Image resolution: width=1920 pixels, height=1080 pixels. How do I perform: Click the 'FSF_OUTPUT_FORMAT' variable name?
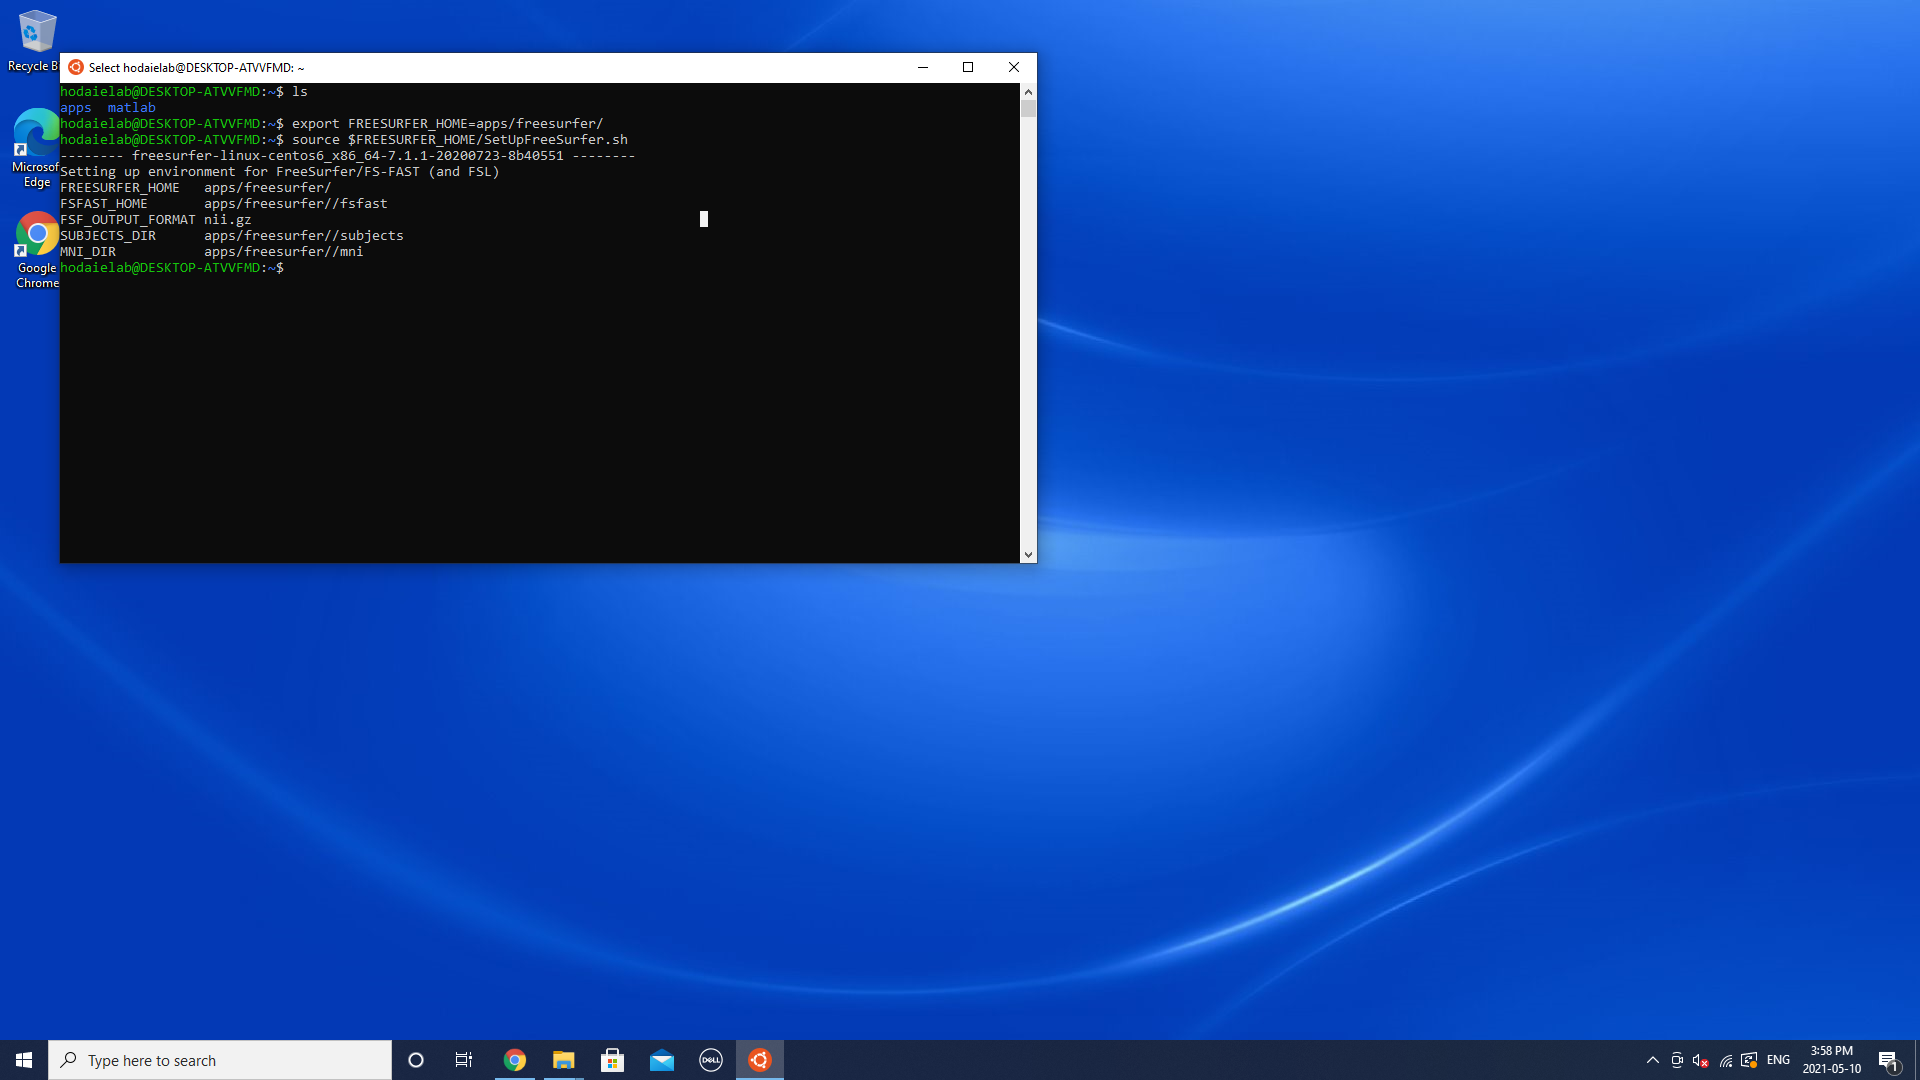(x=128, y=220)
